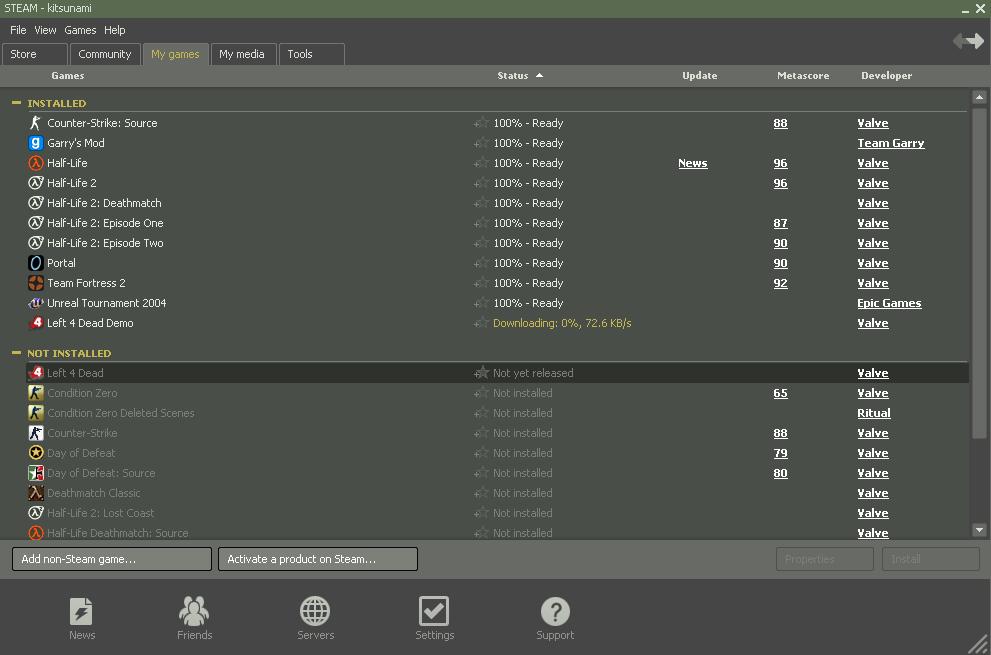991x655 pixels.
Task: Open the News link for Half-Life
Action: pyautogui.click(x=693, y=163)
